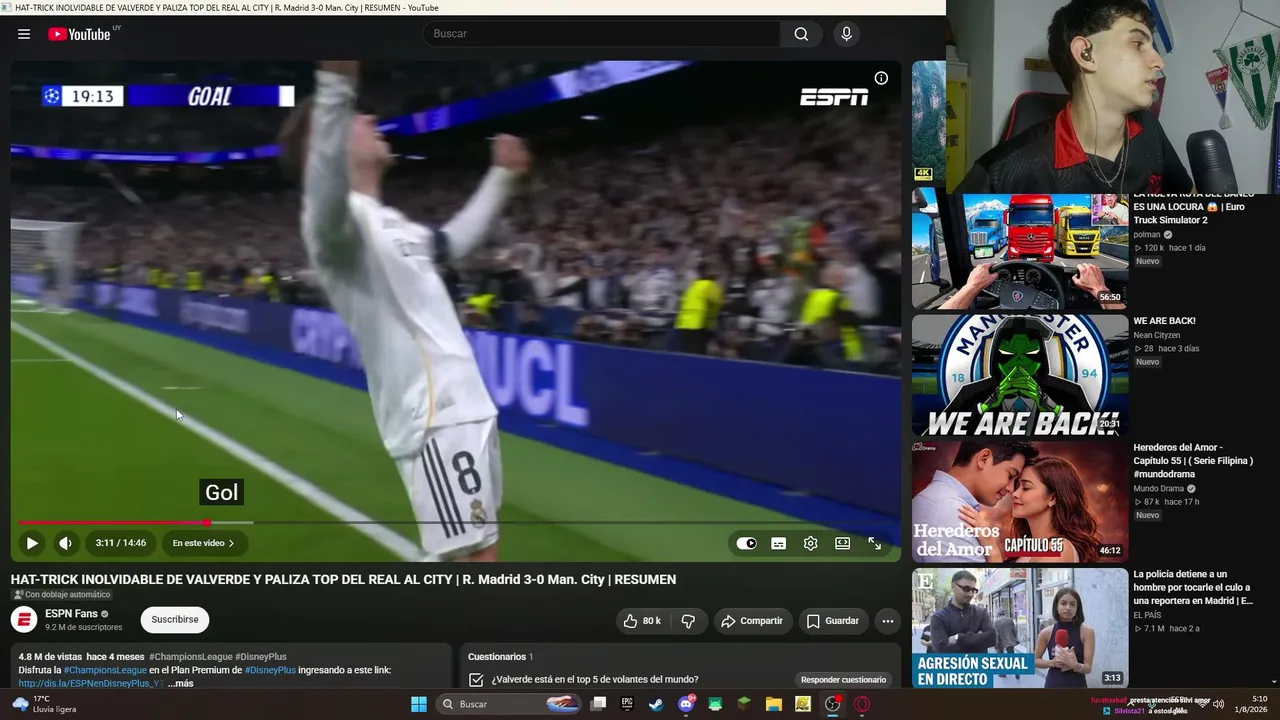Screen dimensions: 1280x720
Task: Open the weather widget showing 17°C
Action: tap(46, 704)
